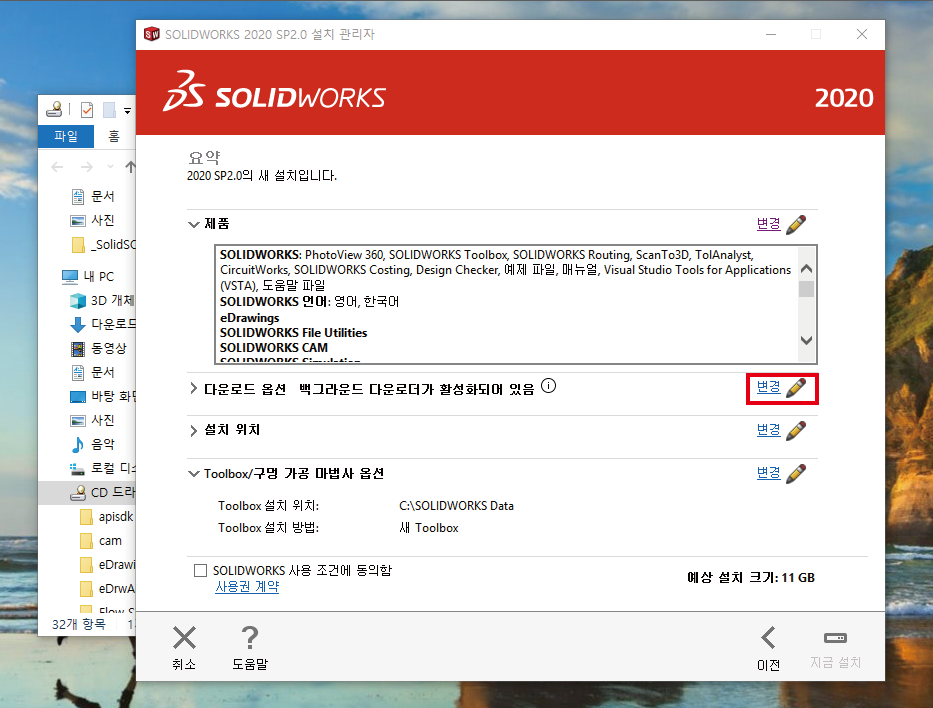The width and height of the screenshot is (933, 708).
Task: Select 바탕 화면 in Explorer sidebar
Action: click(x=102, y=396)
